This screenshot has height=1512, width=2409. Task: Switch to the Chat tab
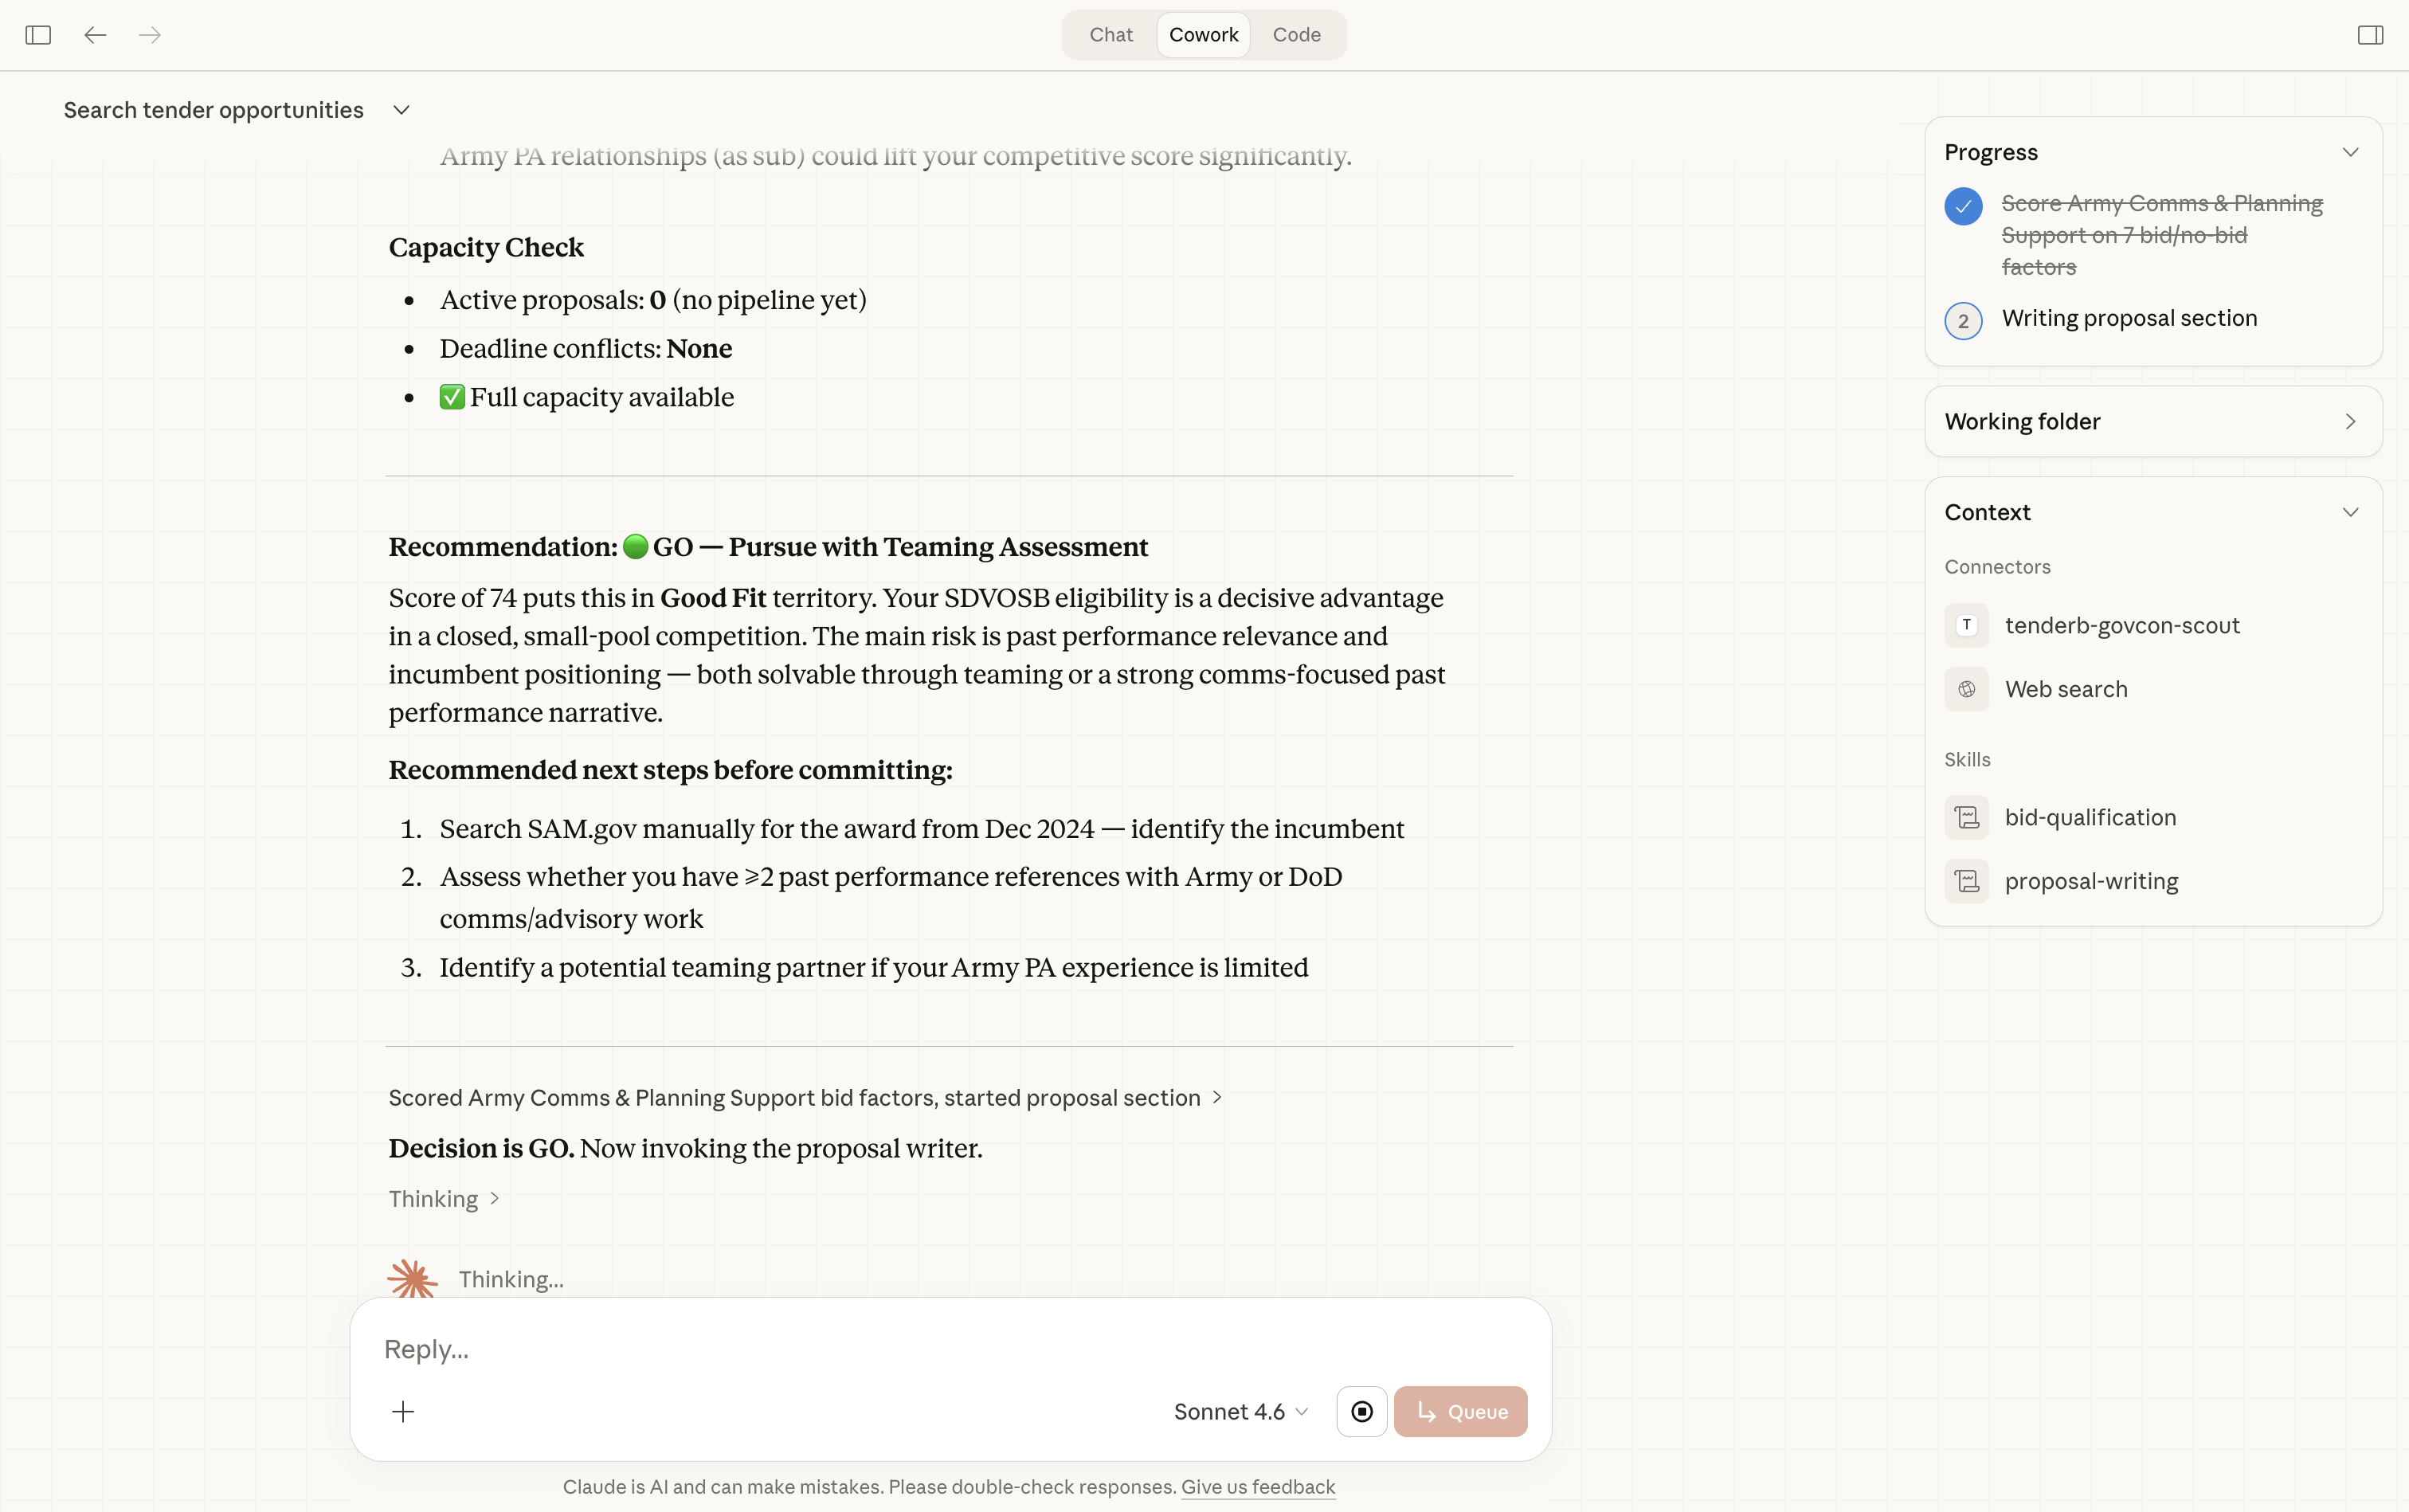click(x=1110, y=34)
